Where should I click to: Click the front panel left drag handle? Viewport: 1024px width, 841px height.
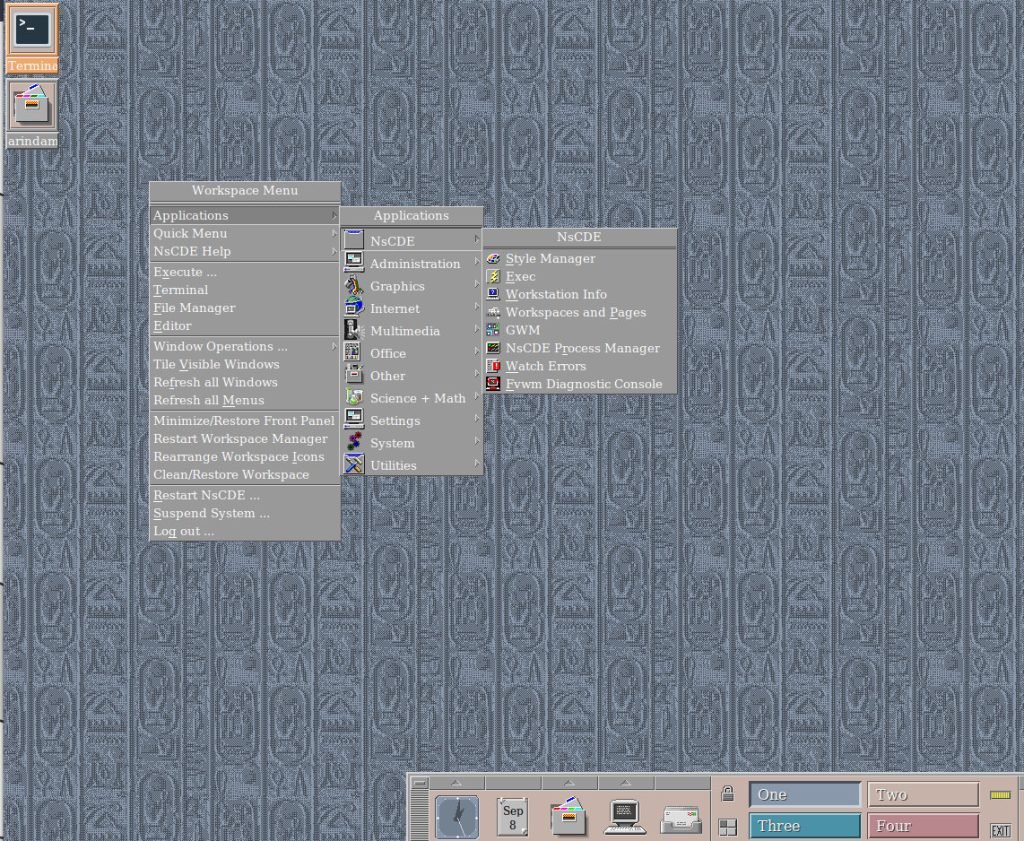(x=419, y=814)
